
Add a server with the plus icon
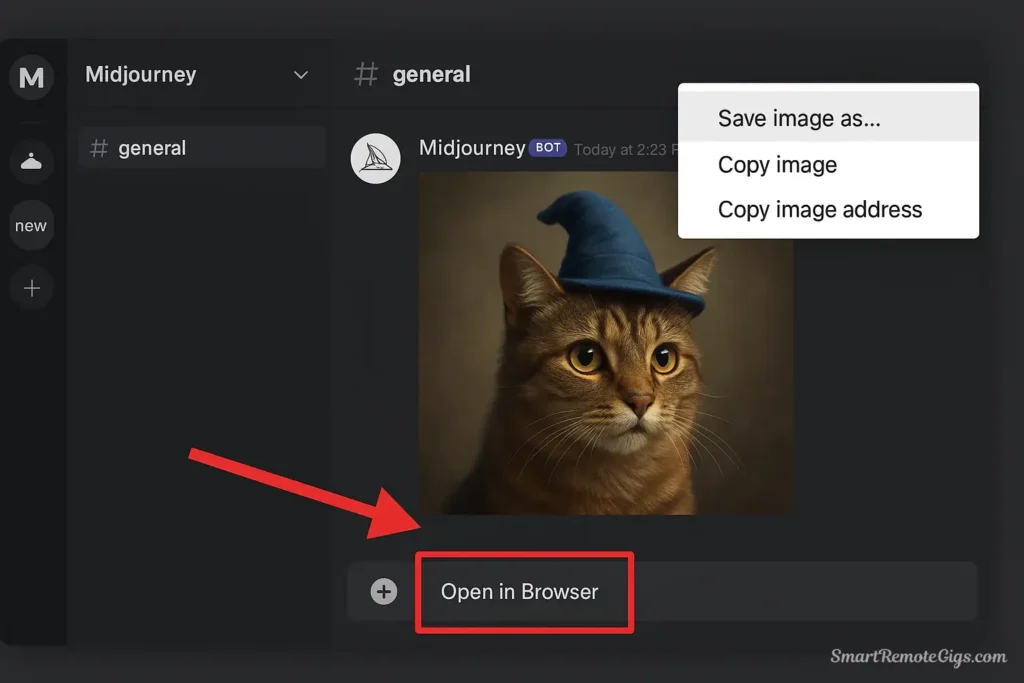point(31,289)
